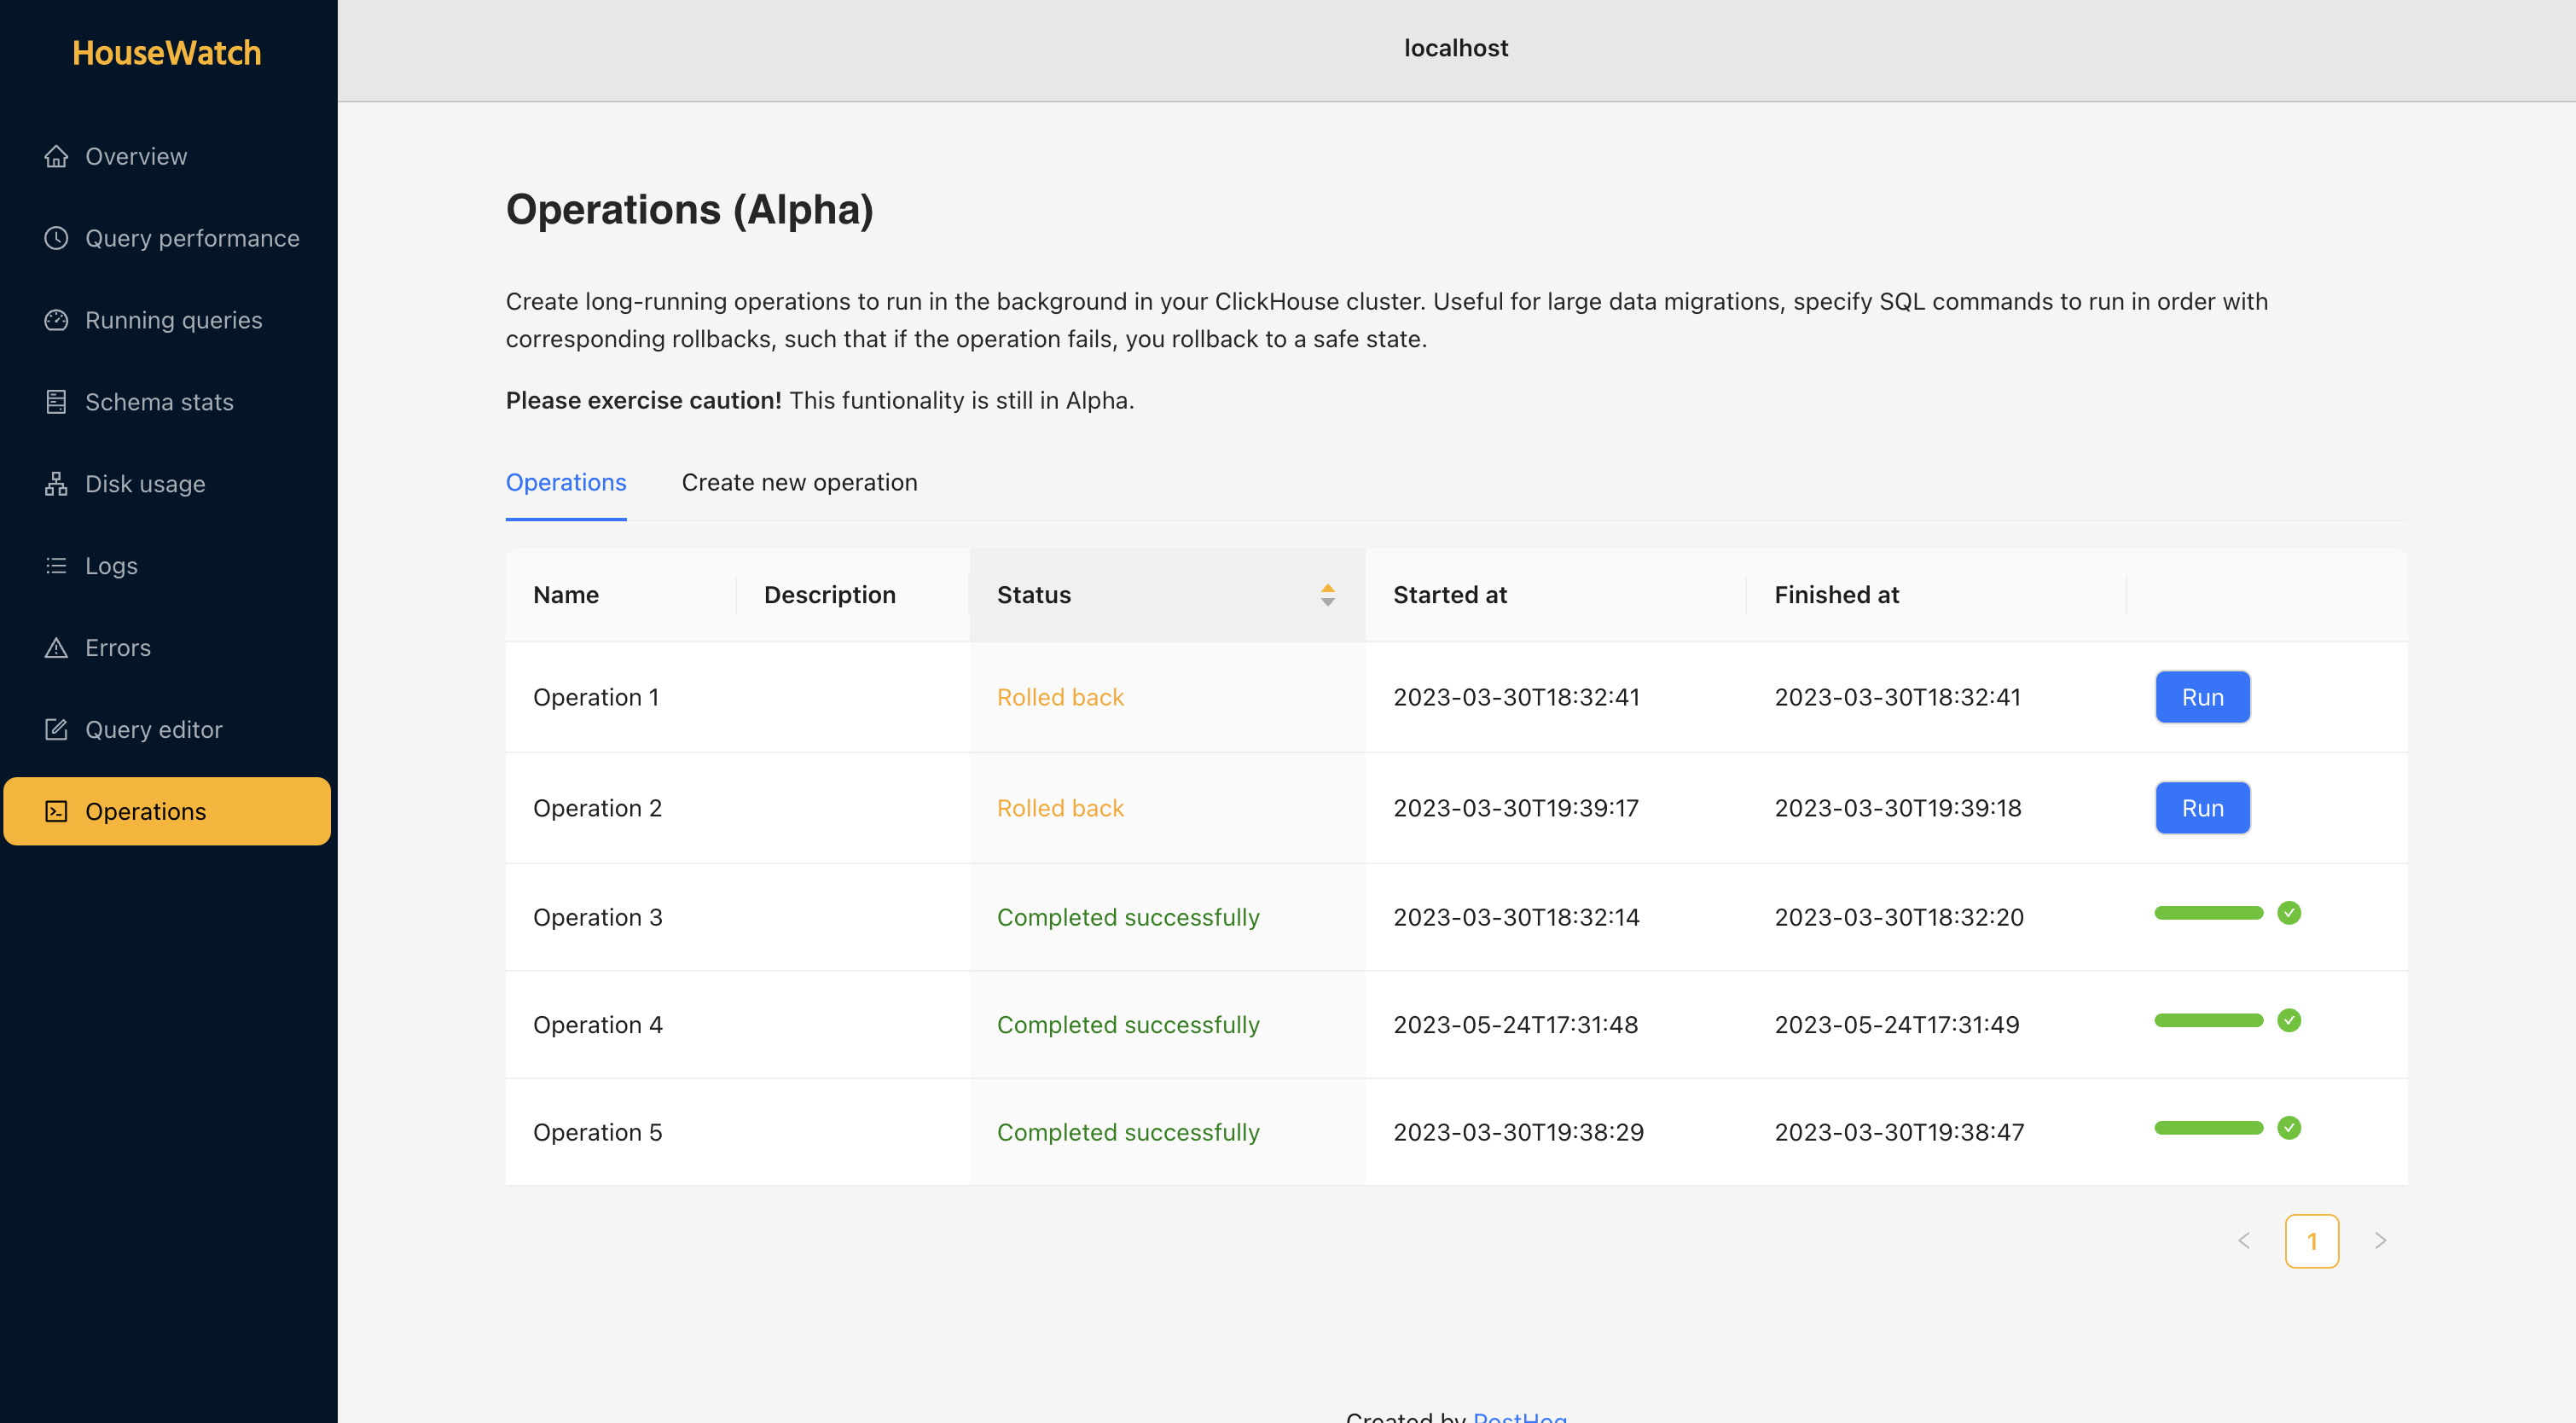Go to the previous page arrow
This screenshot has height=1423, width=2576.
2243,1240
